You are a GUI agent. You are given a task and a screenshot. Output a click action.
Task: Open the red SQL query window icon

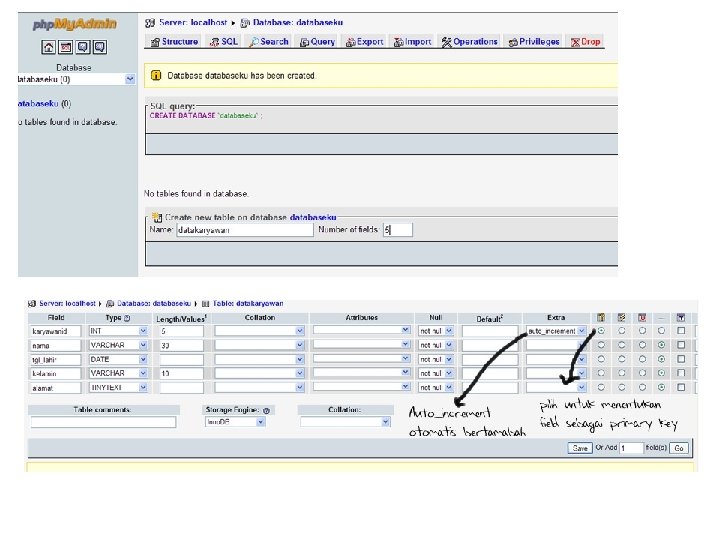pyautogui.click(x=66, y=47)
